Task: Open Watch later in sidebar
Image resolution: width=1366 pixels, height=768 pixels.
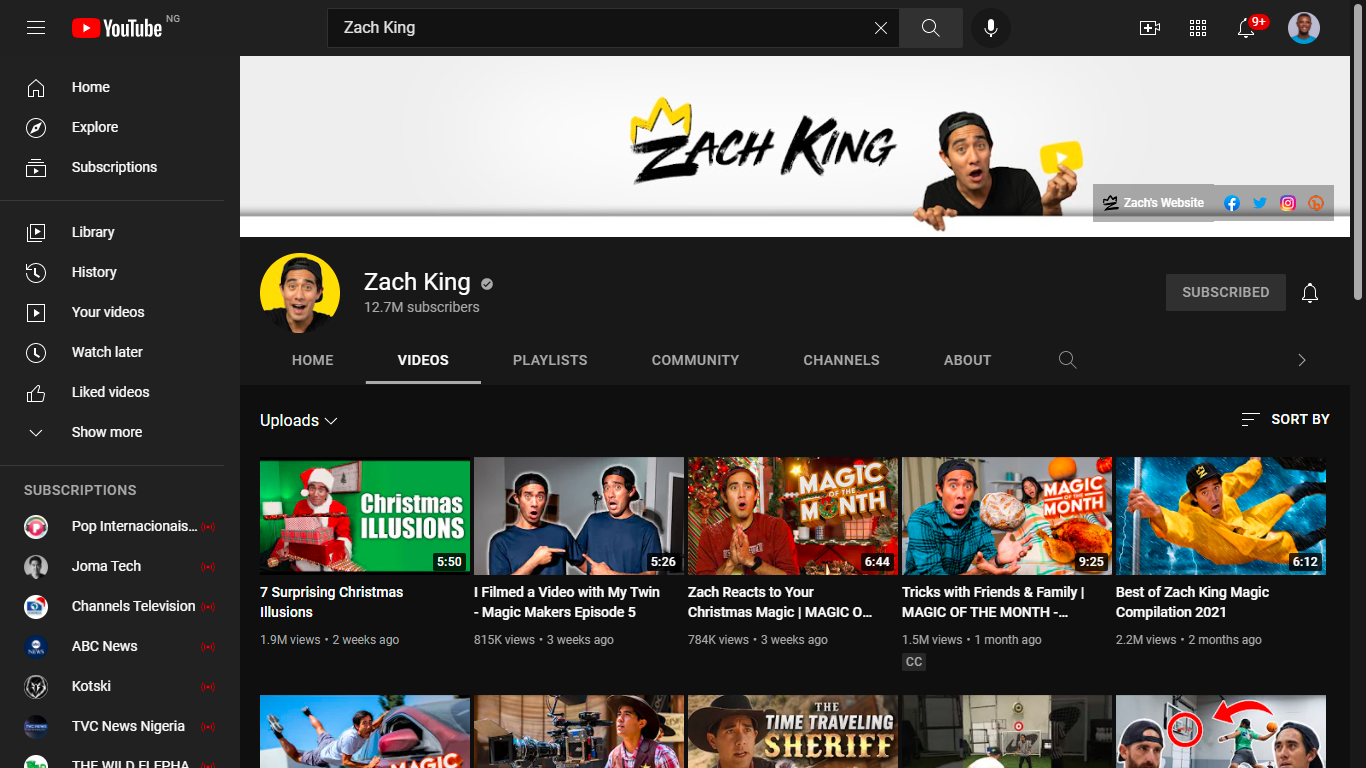Action: click(x=120, y=352)
